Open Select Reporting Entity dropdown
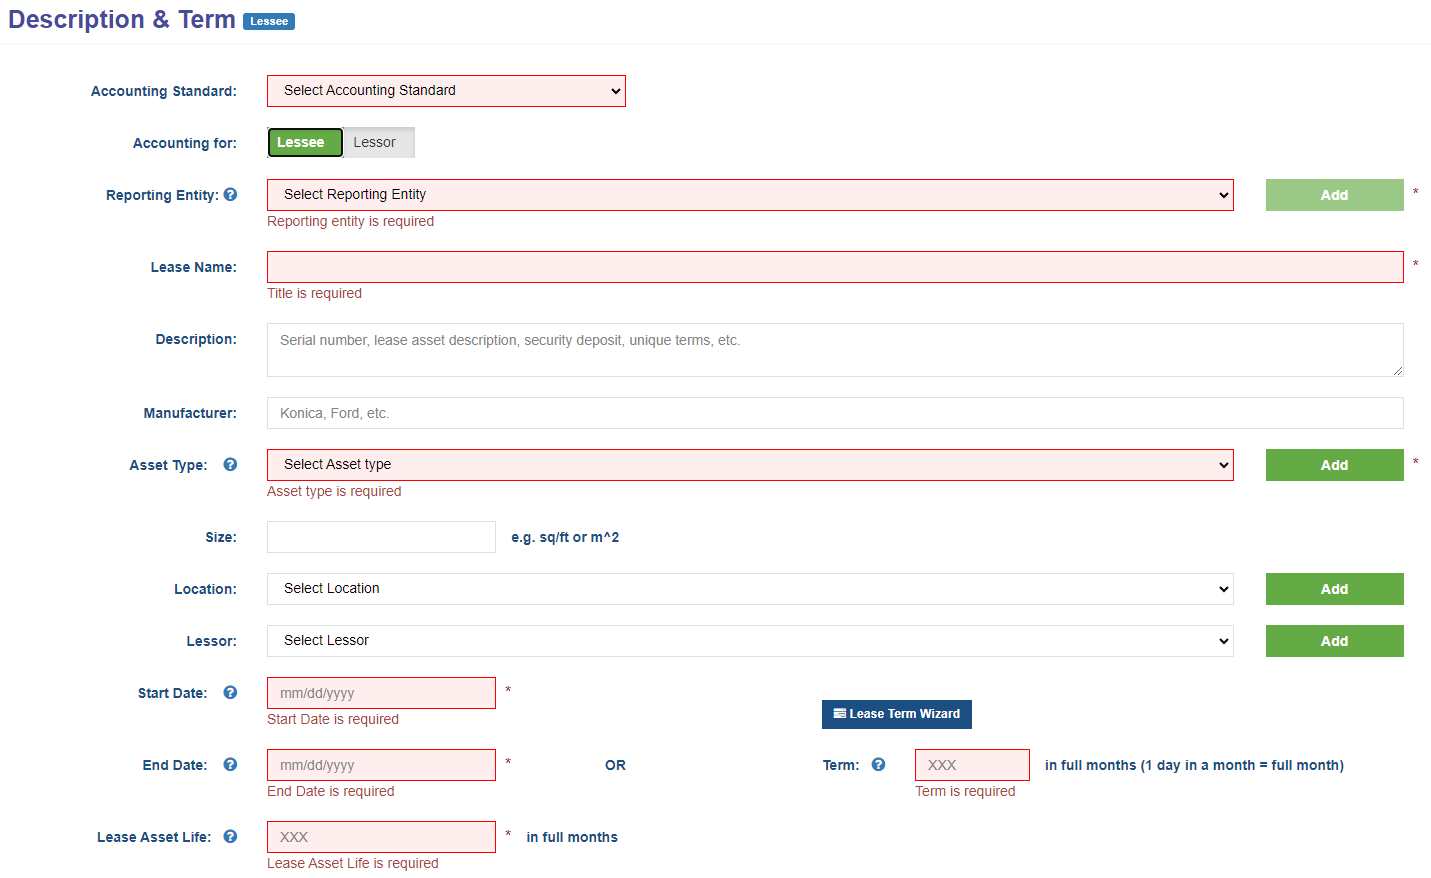This screenshot has width=1431, height=878. [x=750, y=195]
